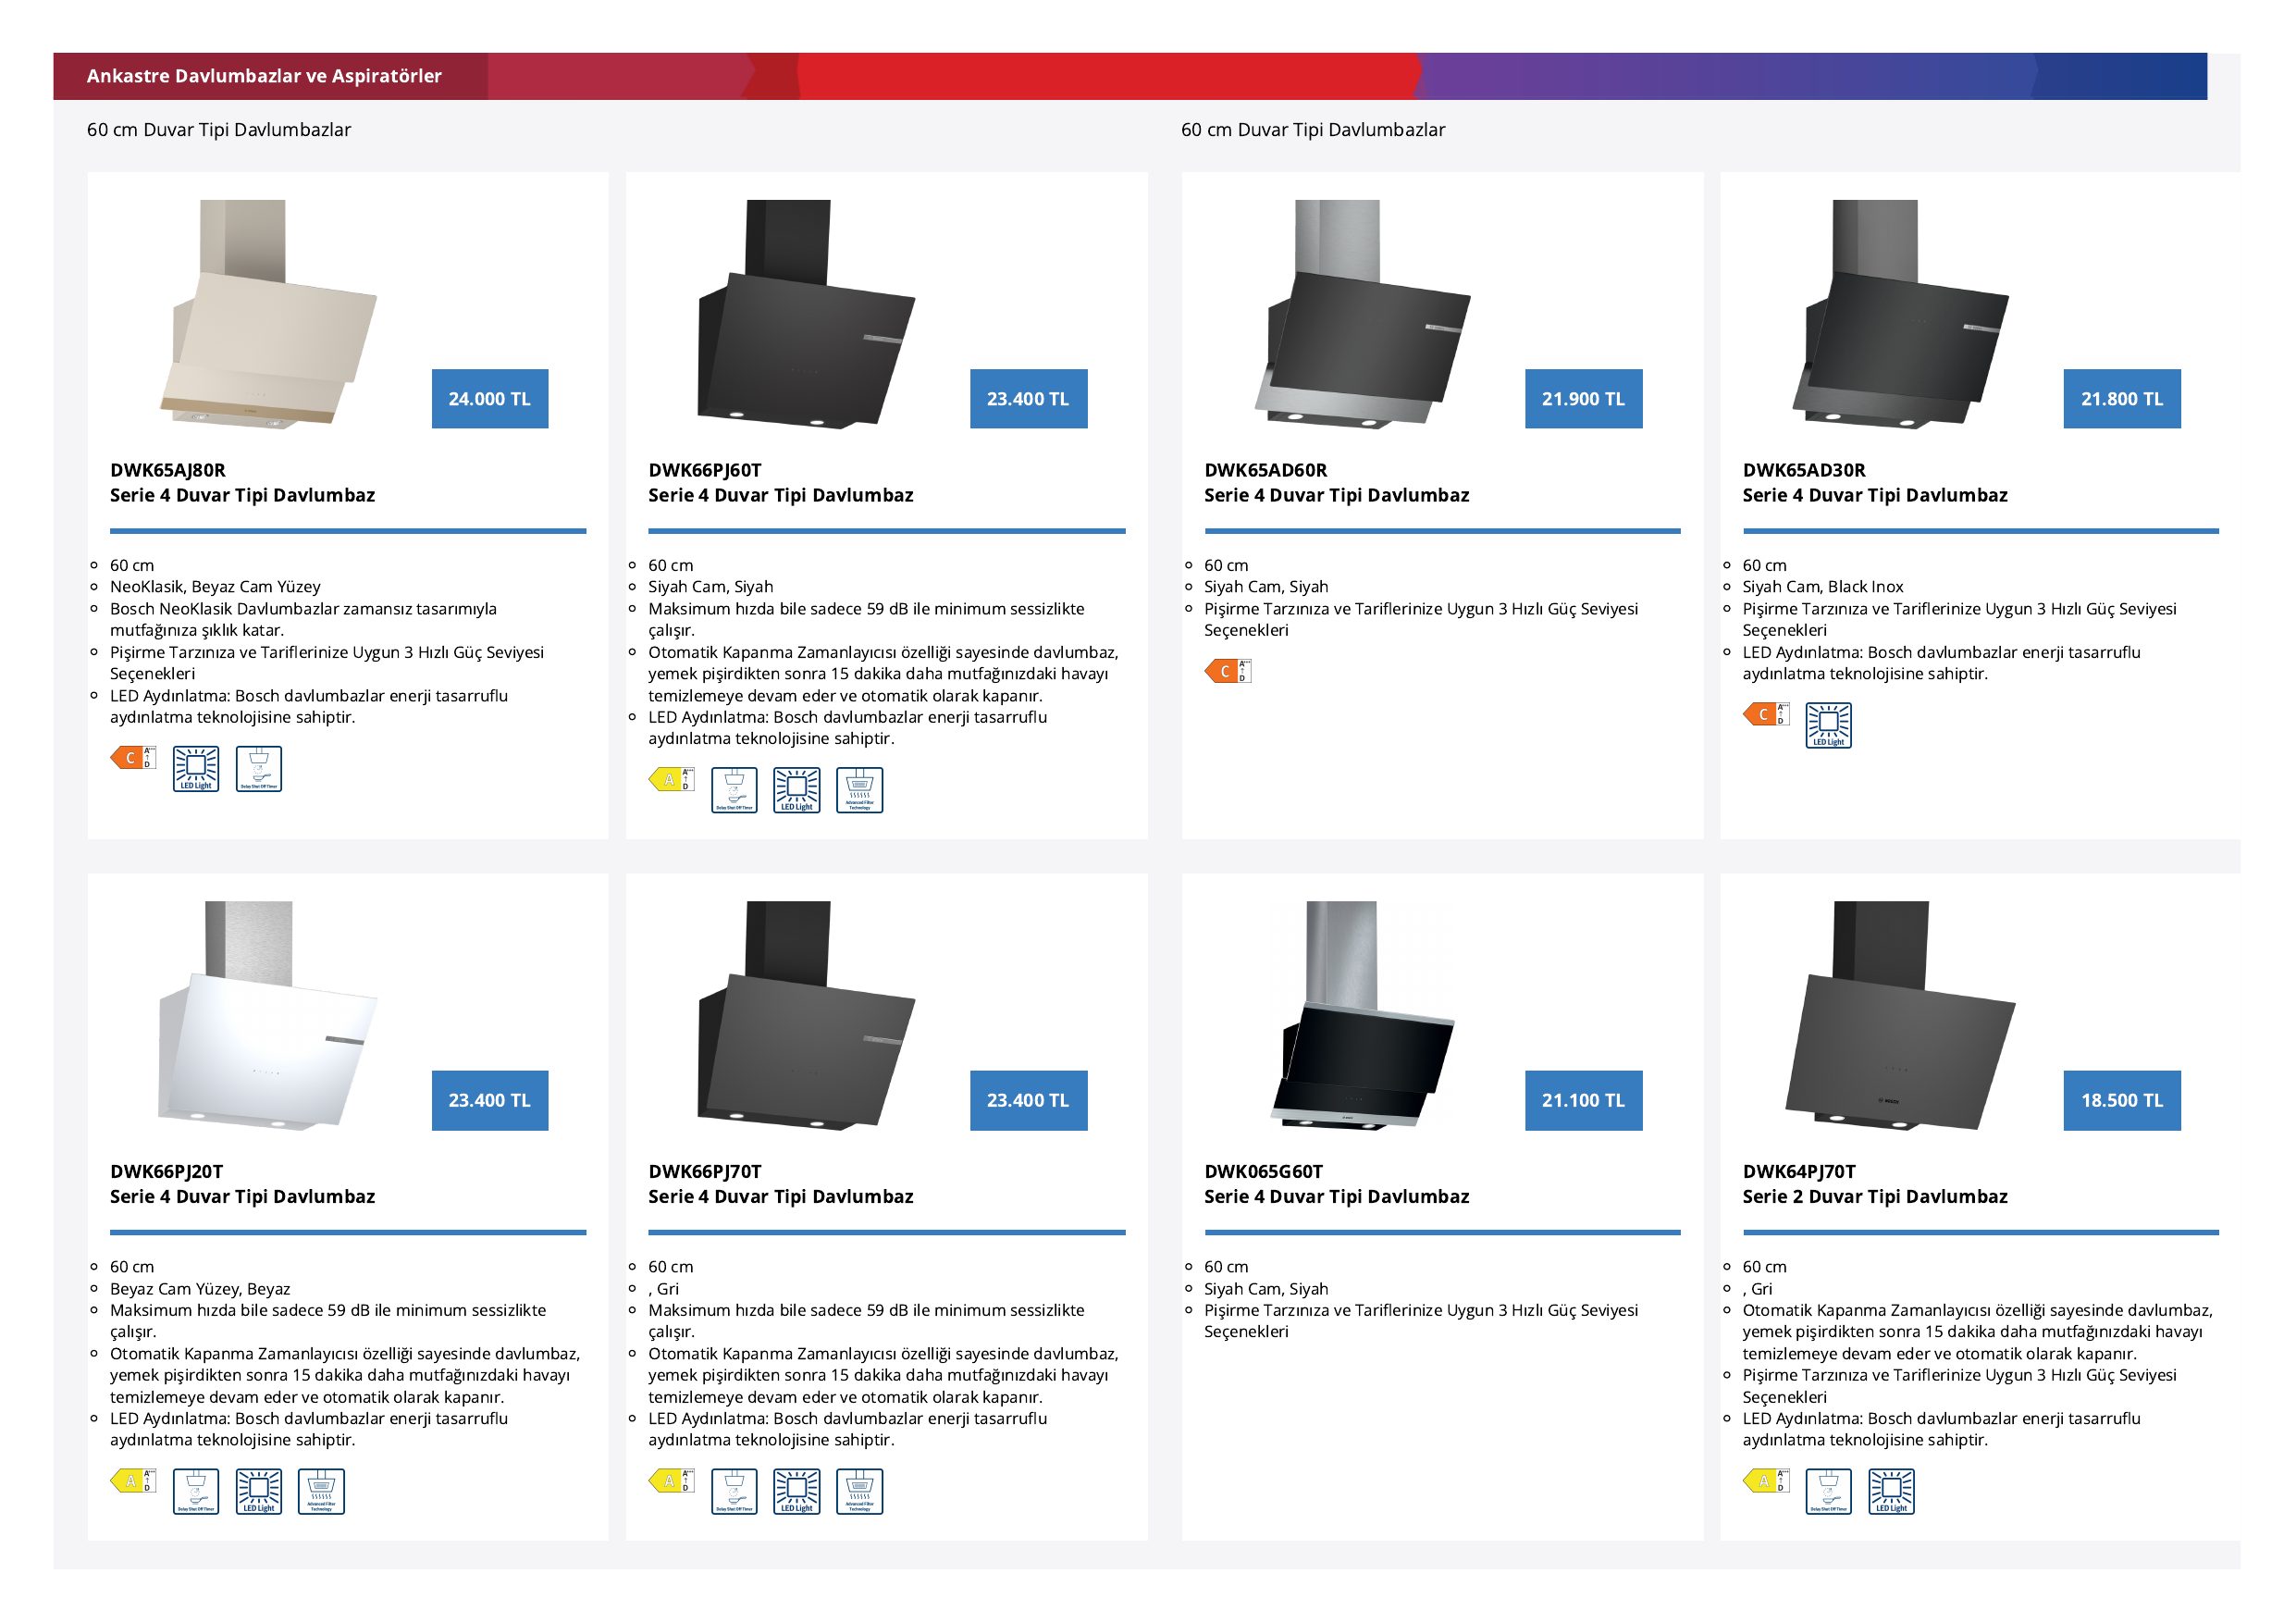This screenshot has width=2296, height=1623.
Task: Click the energy class C label of DWK65AJ80R
Action: point(133,758)
